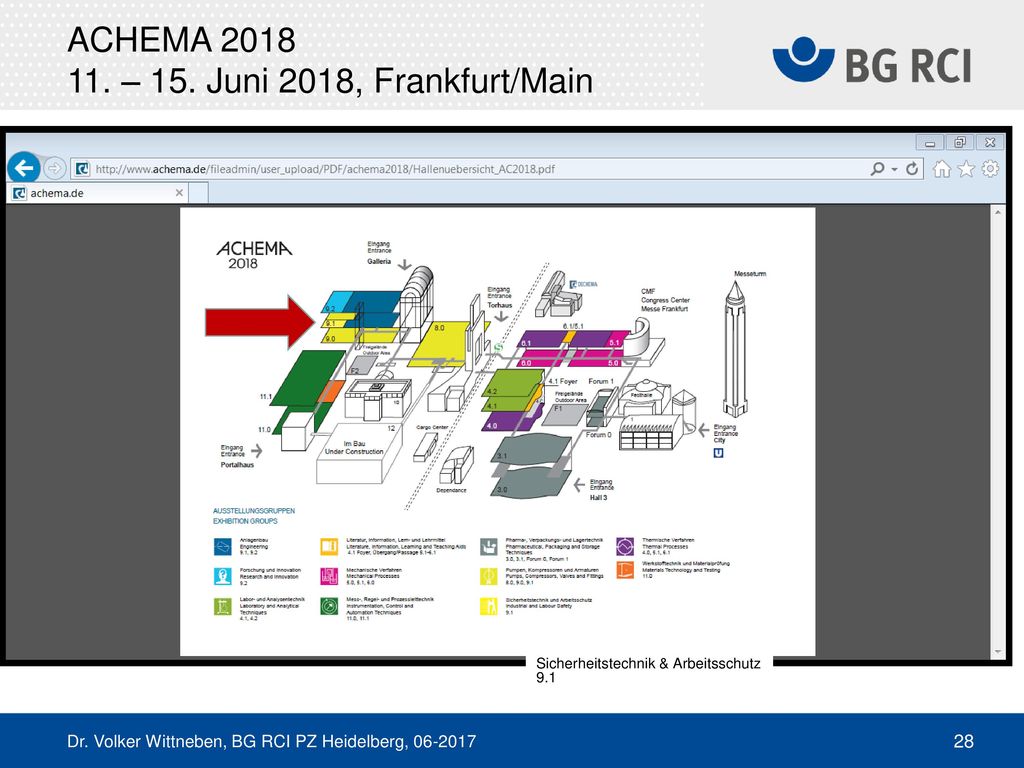
Task: Click the Pharma-, Verpackungs- legend icon
Action: coord(488,546)
